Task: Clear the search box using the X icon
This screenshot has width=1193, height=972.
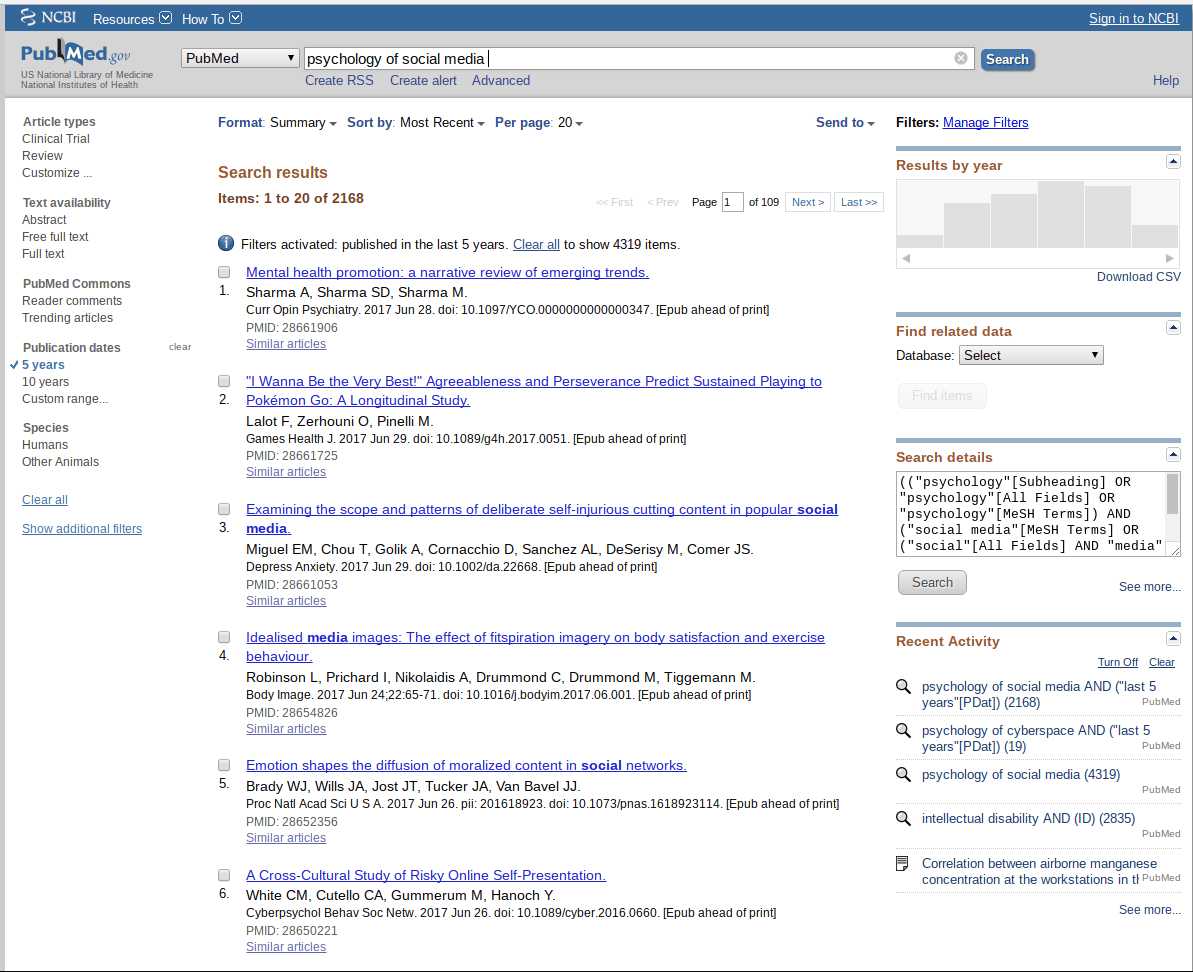Action: click(x=960, y=58)
